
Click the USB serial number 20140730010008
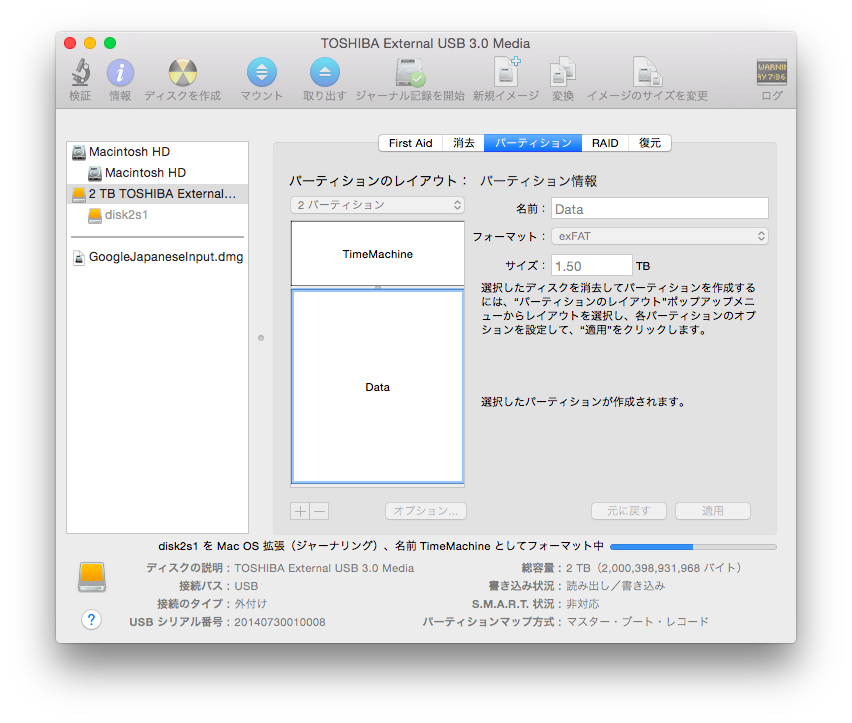tap(280, 622)
